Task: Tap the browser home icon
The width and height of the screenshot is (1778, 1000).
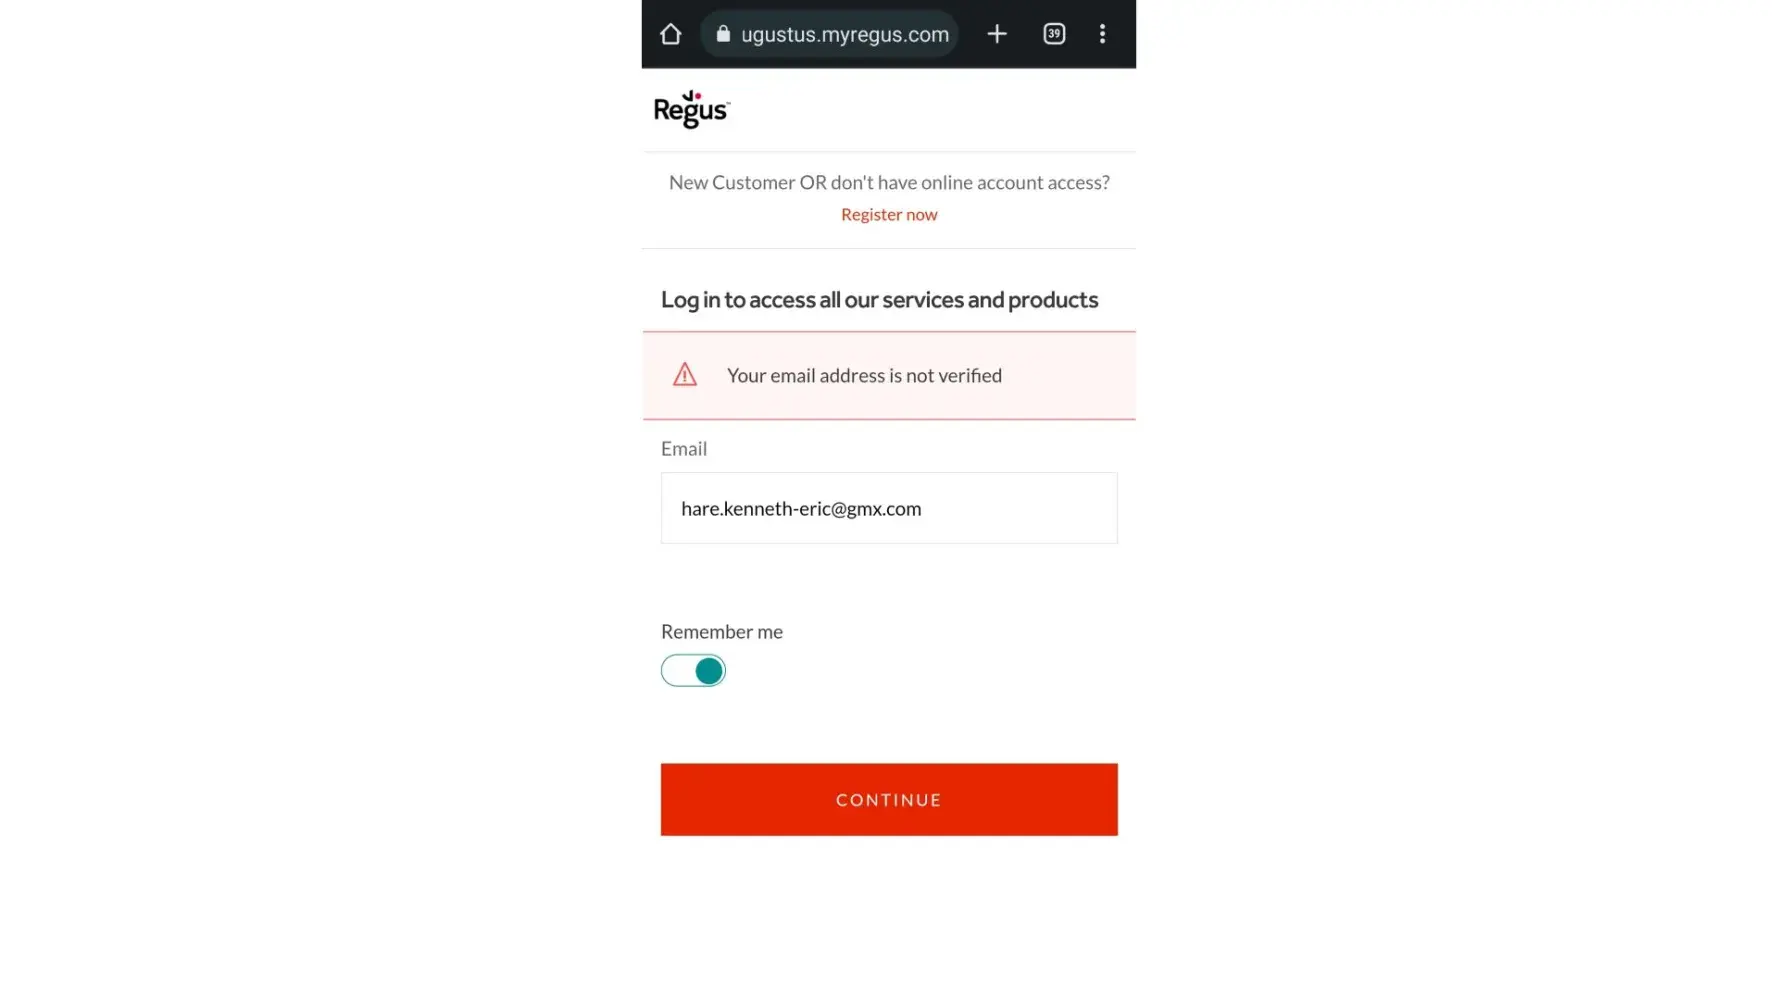Action: click(x=670, y=34)
